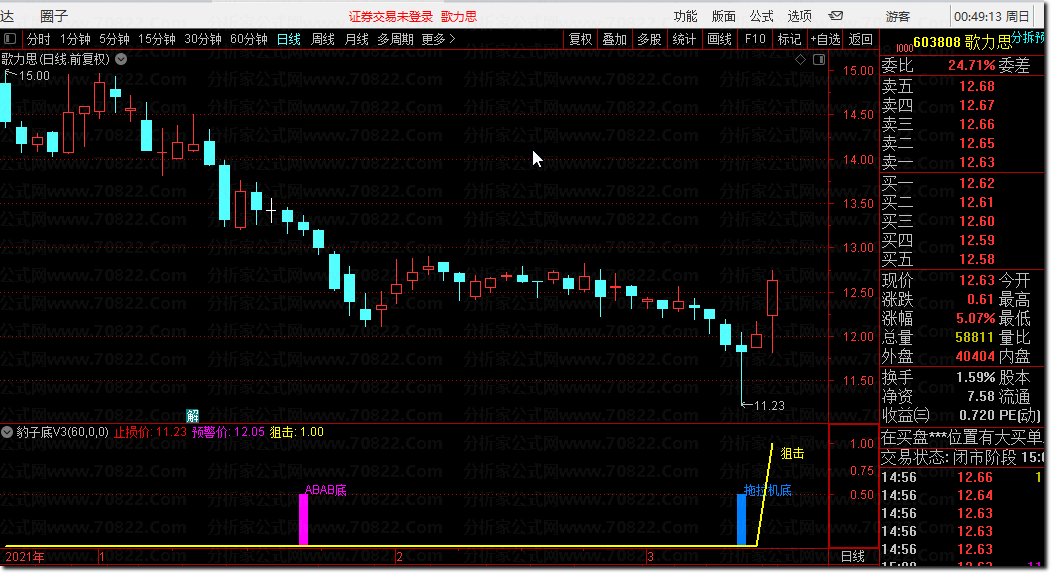This screenshot has width=1053, height=574.
Task: Open the 公式 menu
Action: [762, 16]
